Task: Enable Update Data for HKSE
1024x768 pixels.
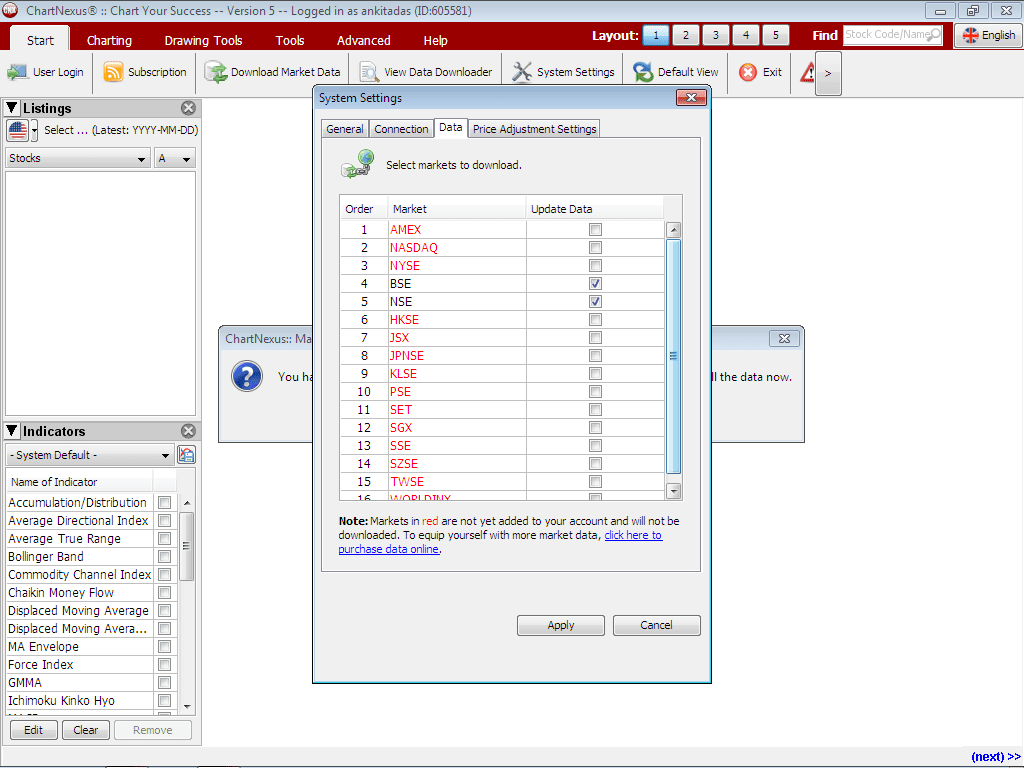Action: (x=595, y=319)
